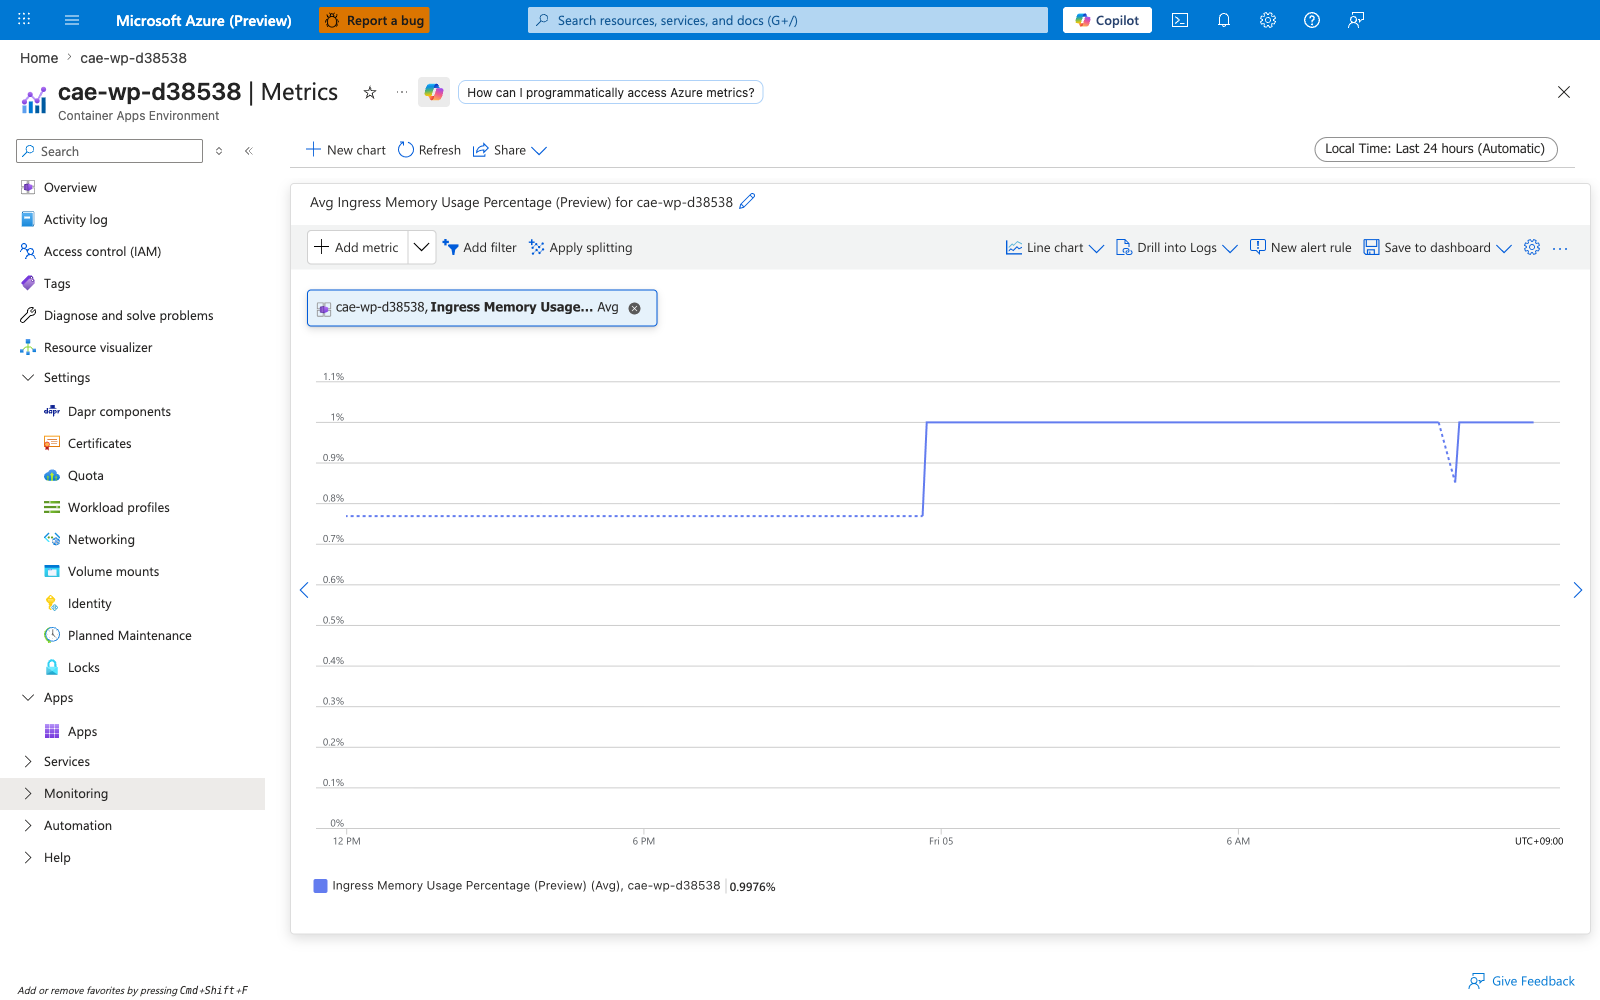Focus the sidebar Search field
The width and height of the screenshot is (1600, 1000).
click(x=110, y=151)
